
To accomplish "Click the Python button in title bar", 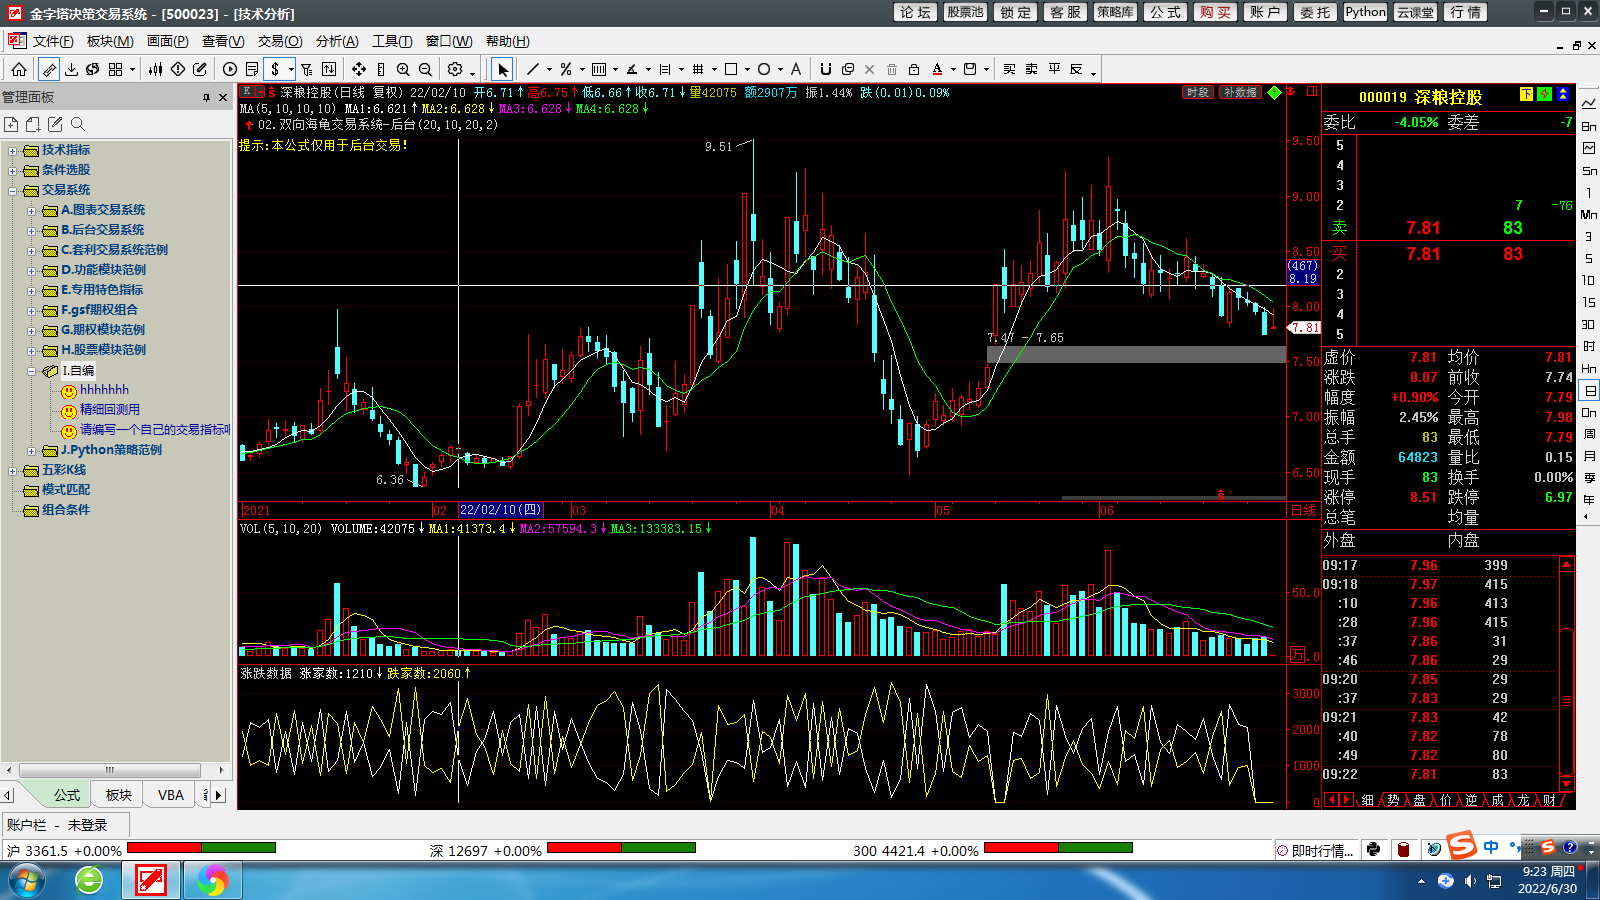I will tap(1366, 12).
